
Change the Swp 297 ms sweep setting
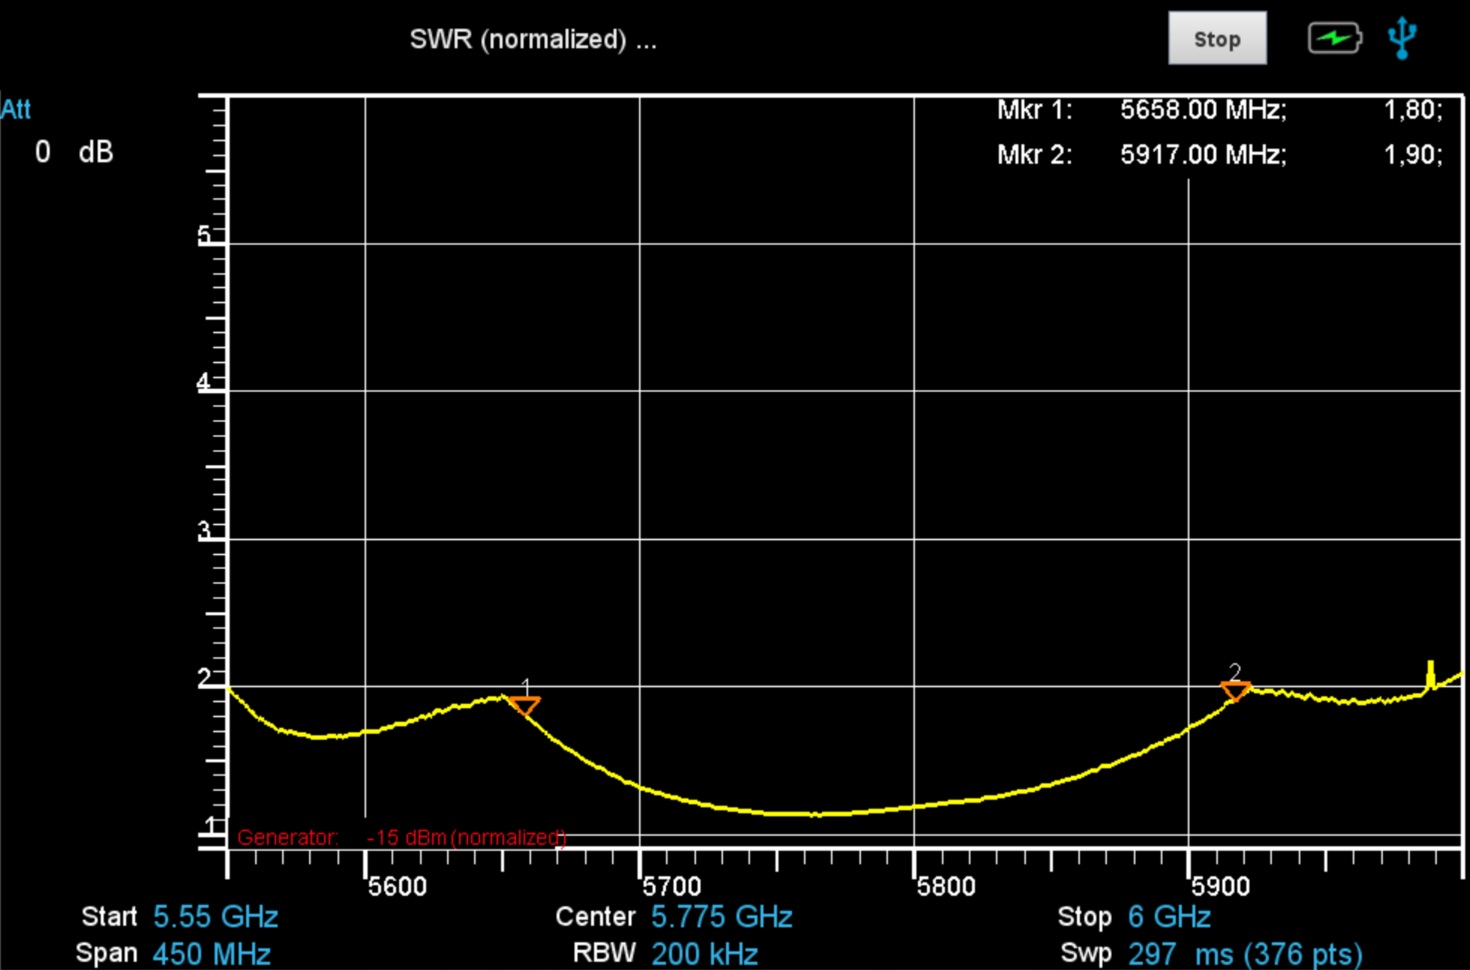coord(1244,953)
